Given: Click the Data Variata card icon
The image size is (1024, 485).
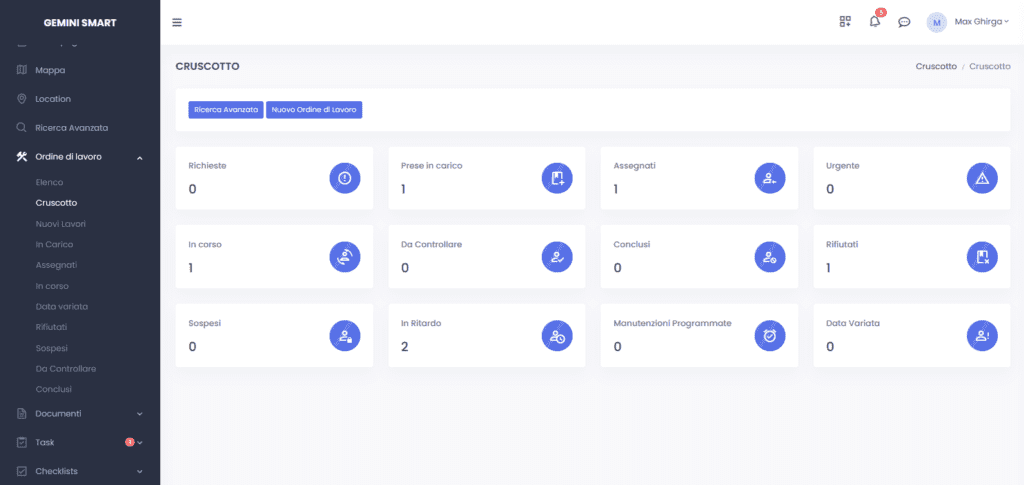Looking at the screenshot, I should coord(982,336).
